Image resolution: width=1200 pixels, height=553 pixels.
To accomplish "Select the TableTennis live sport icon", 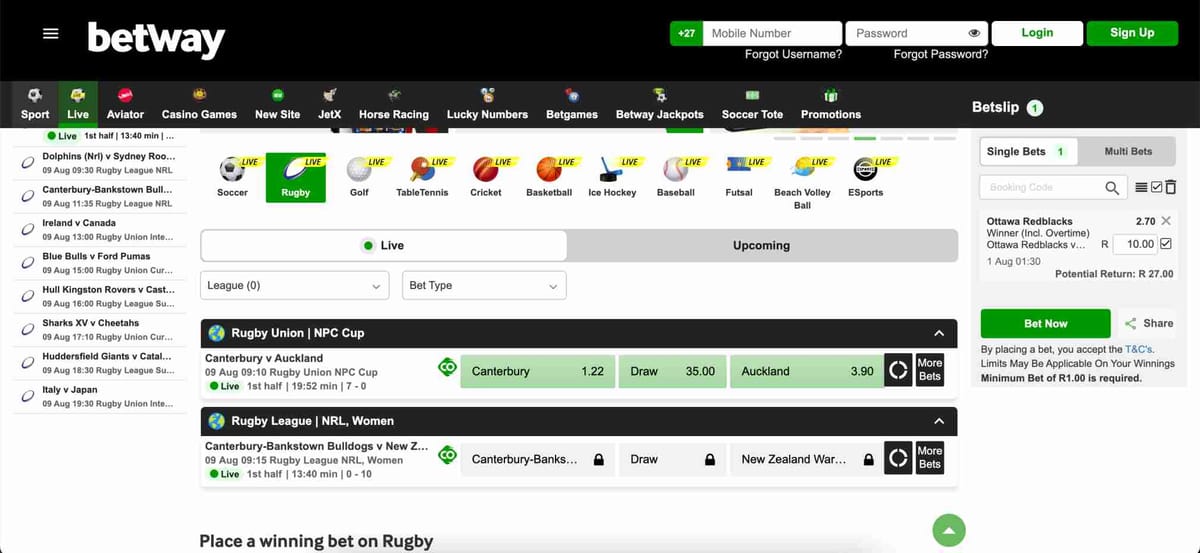I will click(x=422, y=177).
